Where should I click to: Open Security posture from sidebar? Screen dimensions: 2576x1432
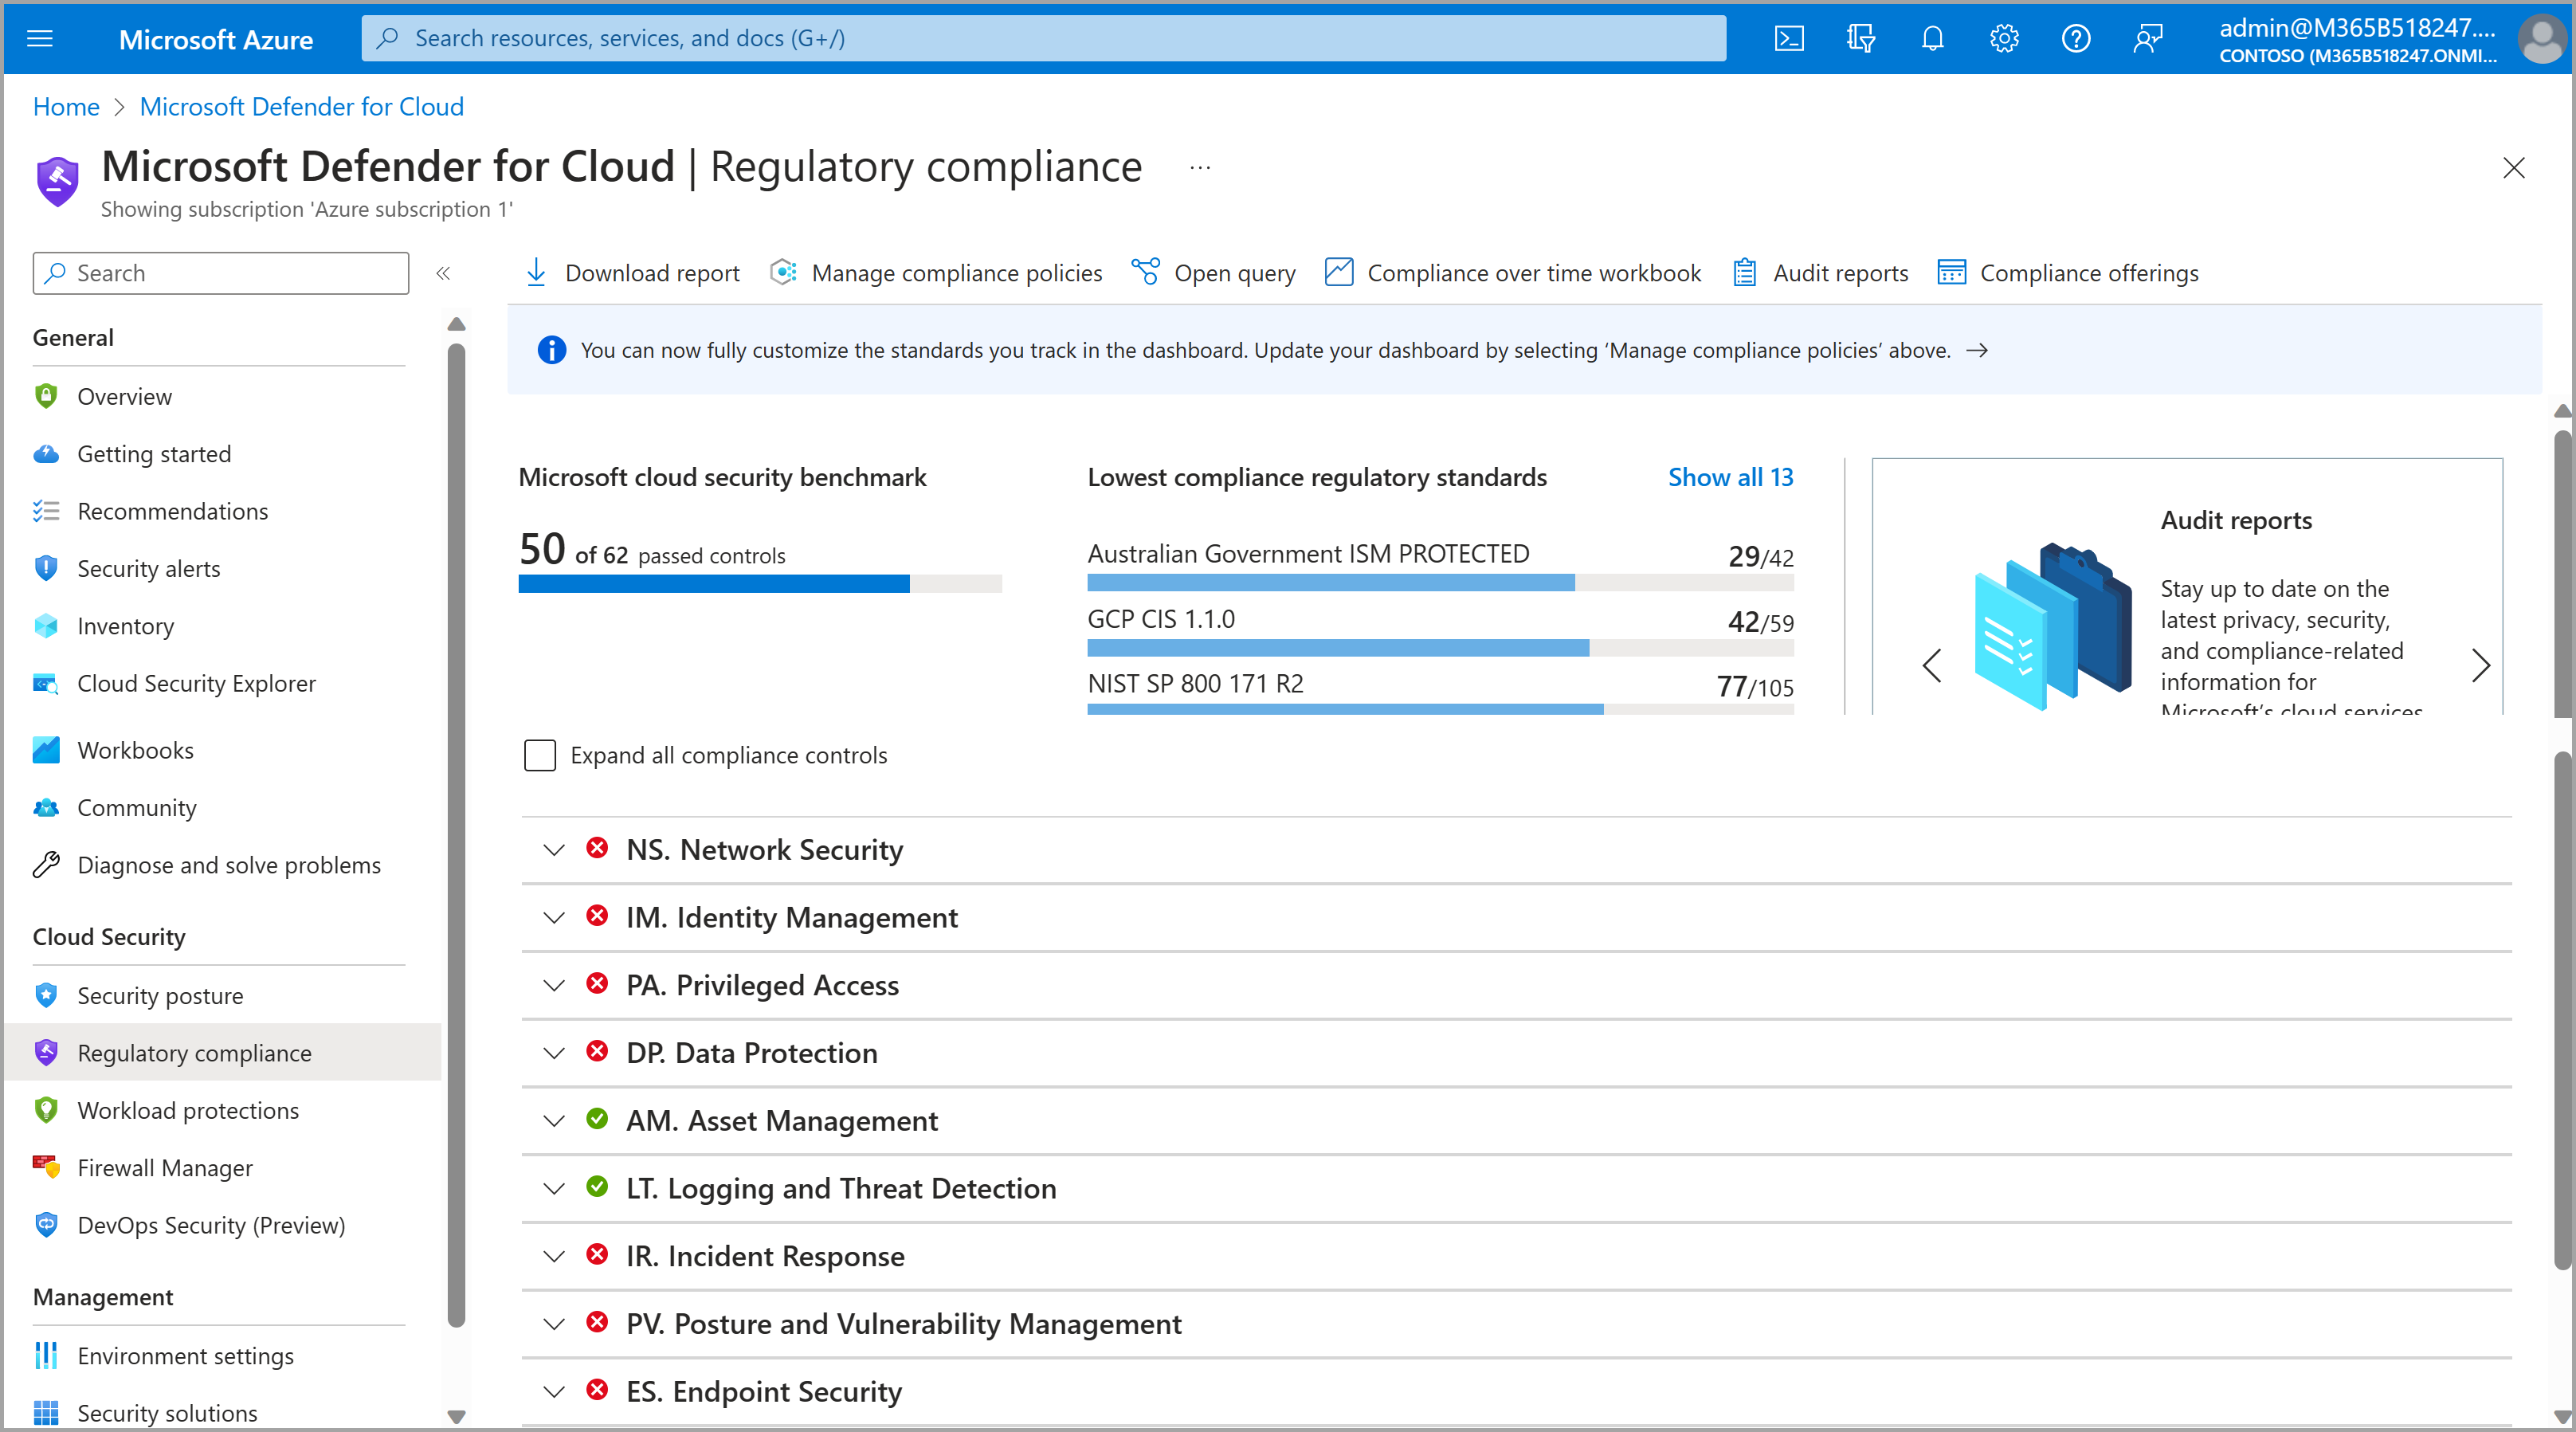point(160,995)
